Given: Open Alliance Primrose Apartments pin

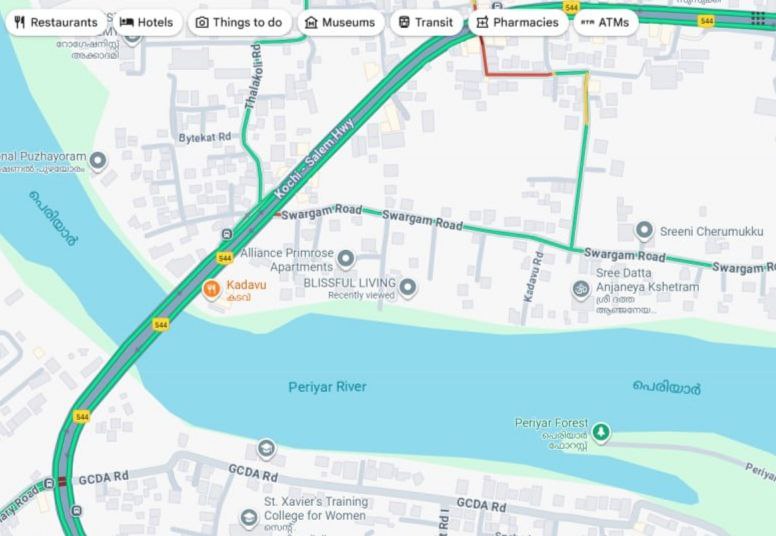Looking at the screenshot, I should tap(346, 259).
